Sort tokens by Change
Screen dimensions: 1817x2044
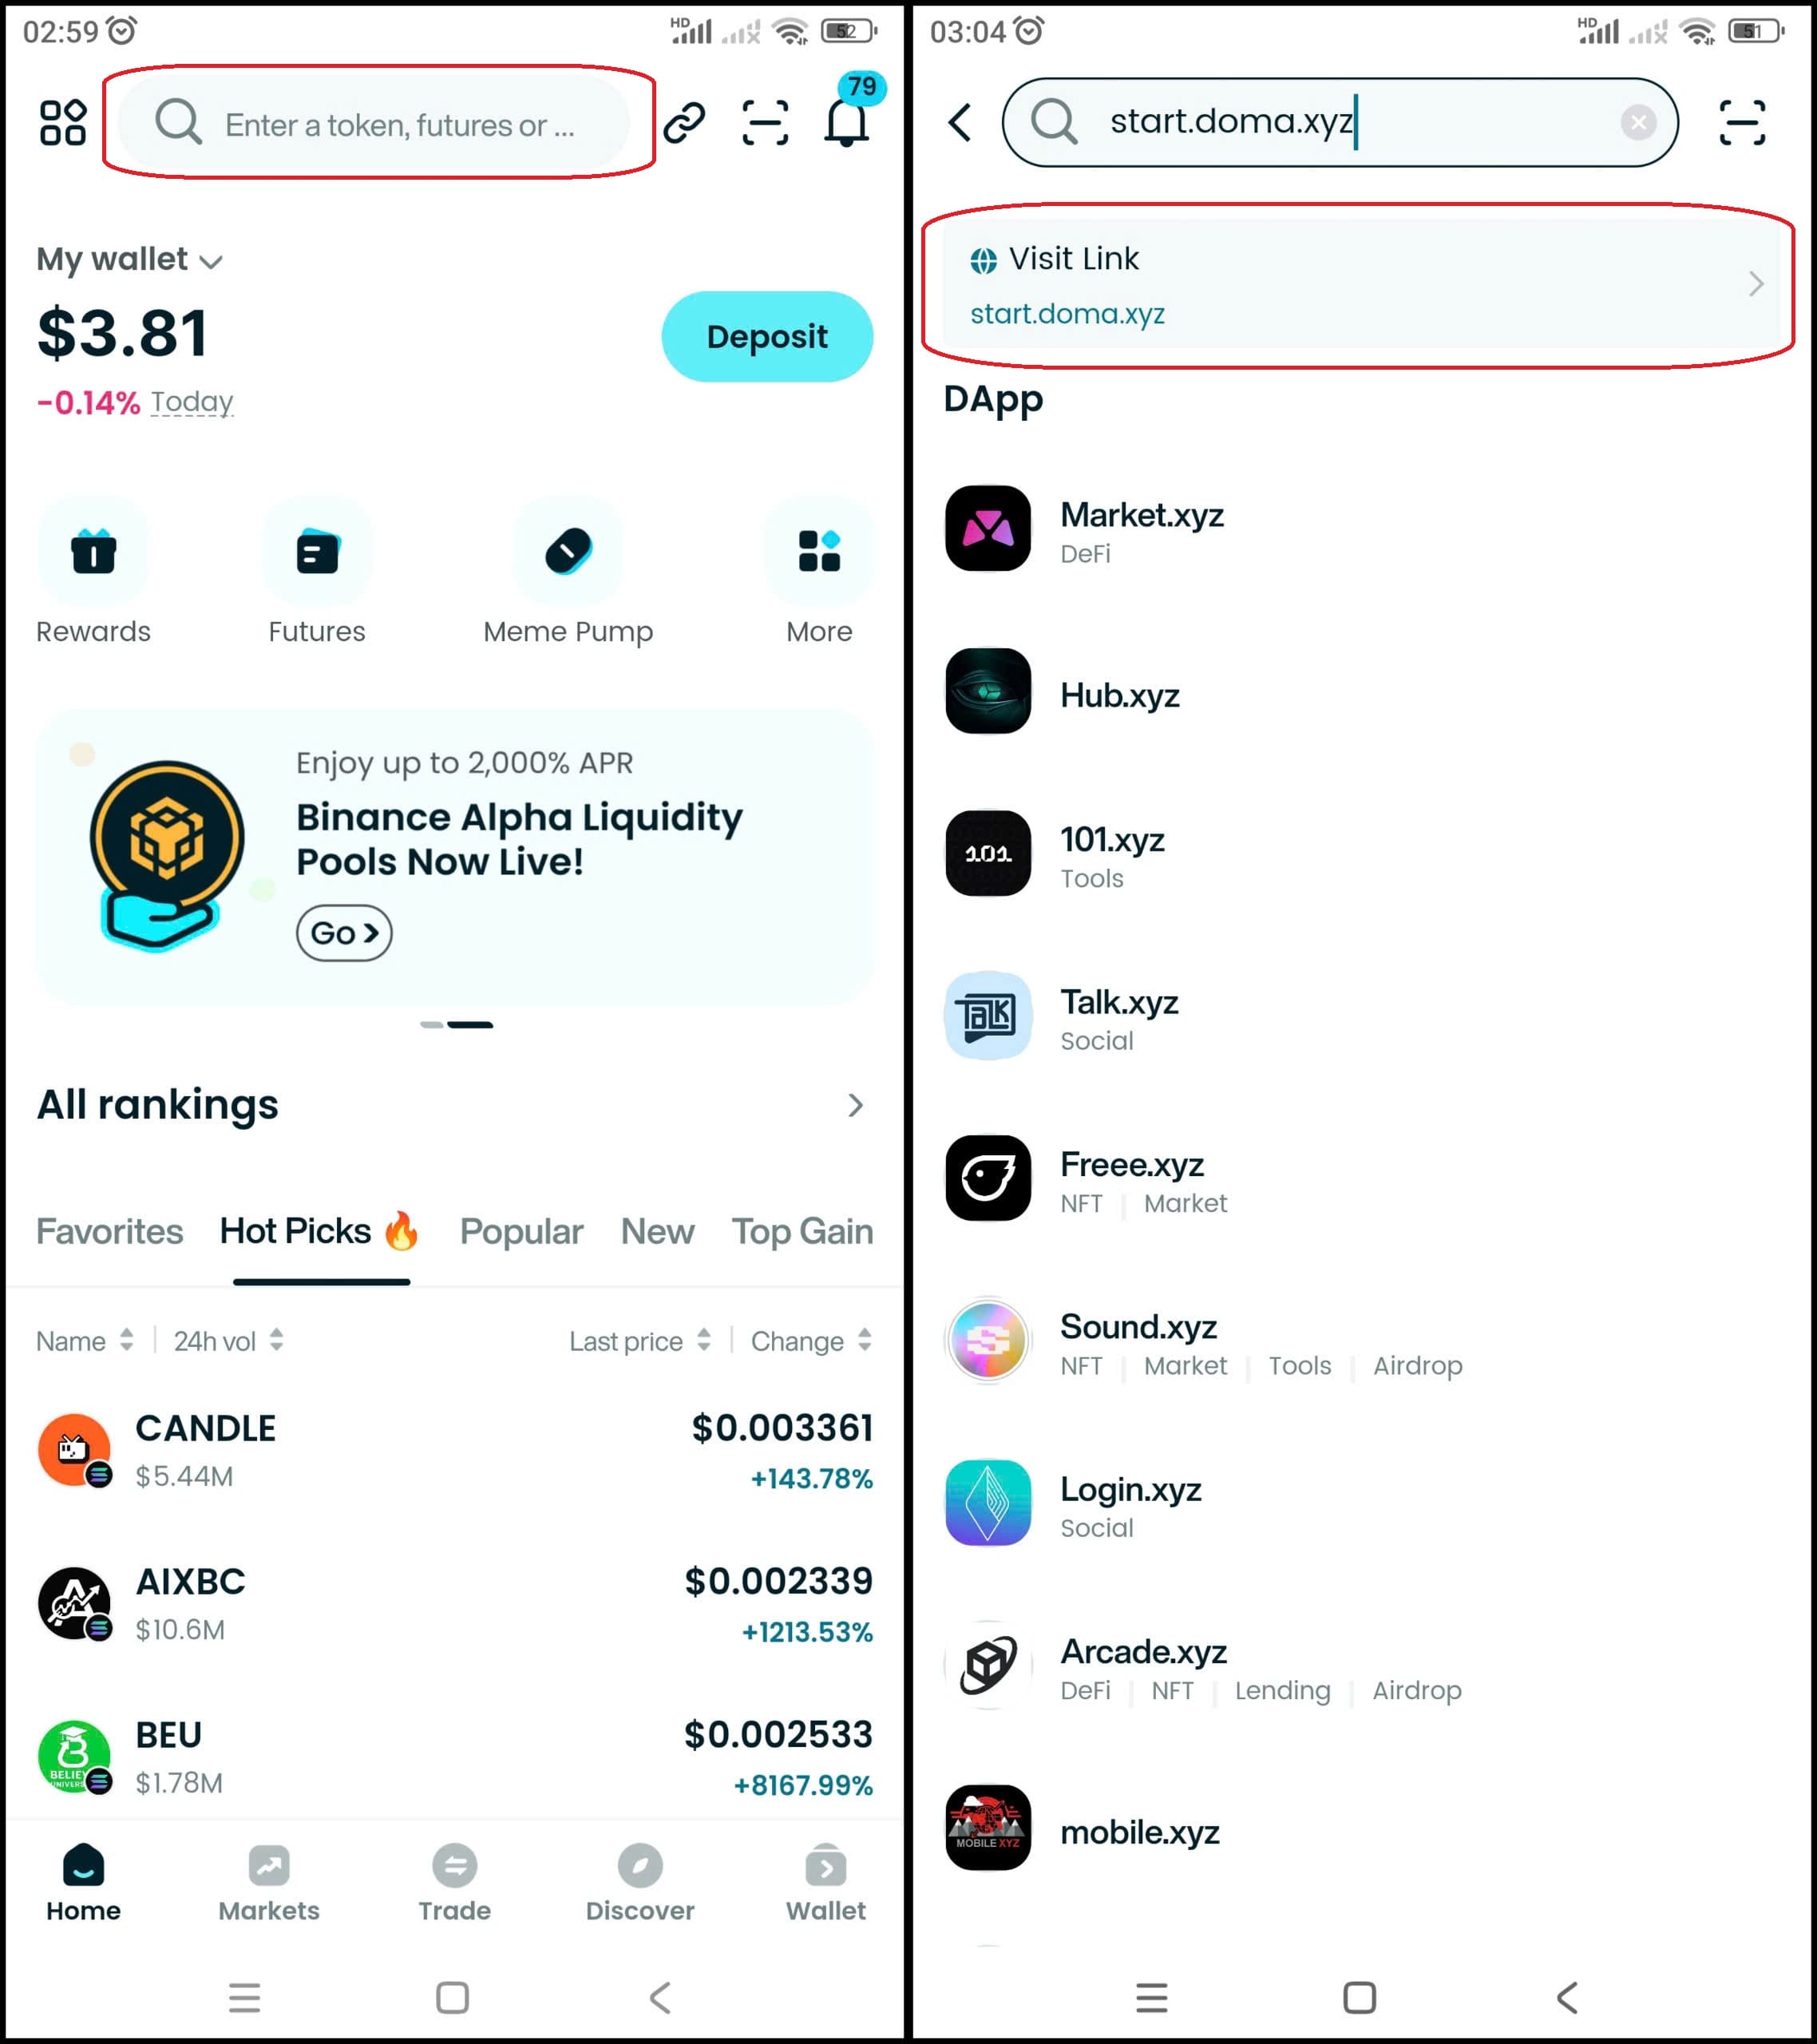point(811,1341)
